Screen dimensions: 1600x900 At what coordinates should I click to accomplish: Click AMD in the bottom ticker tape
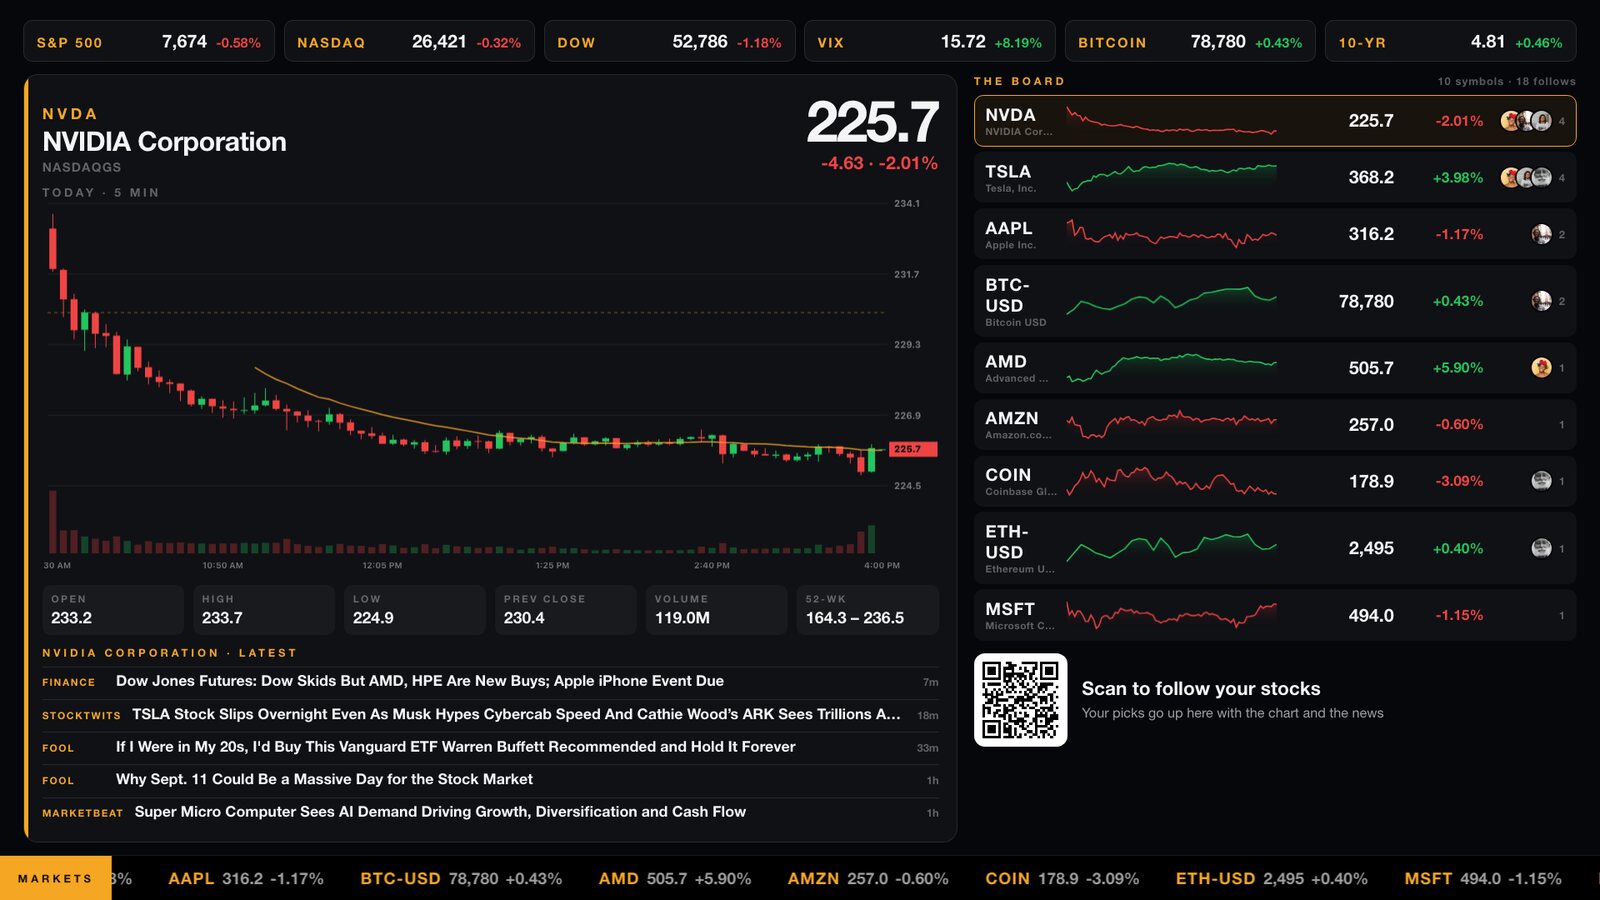675,879
